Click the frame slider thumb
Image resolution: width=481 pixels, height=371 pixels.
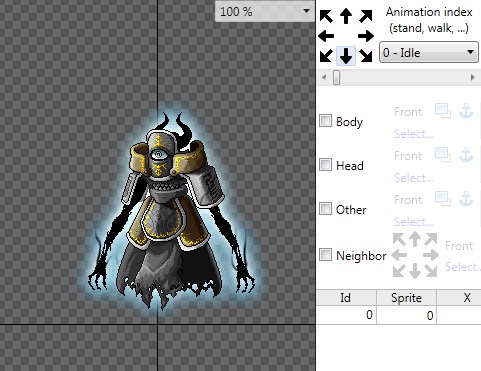pos(336,77)
